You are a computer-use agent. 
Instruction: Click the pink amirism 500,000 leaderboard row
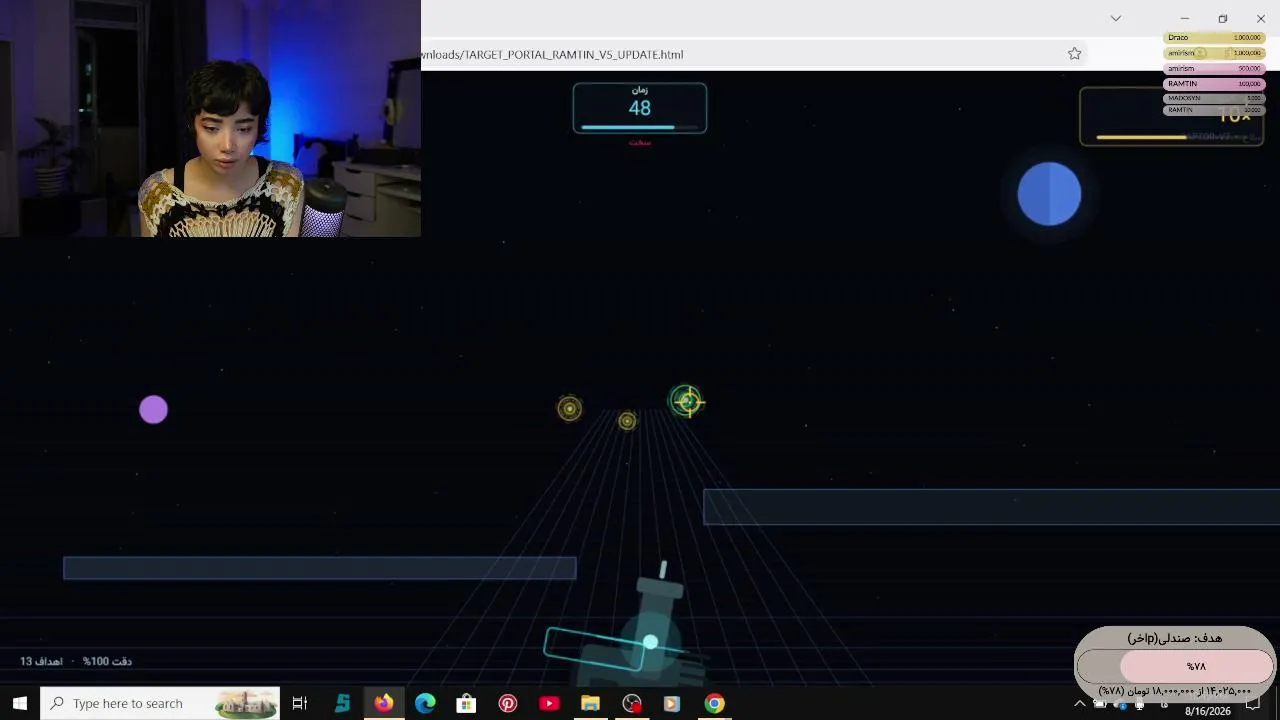(x=1214, y=69)
